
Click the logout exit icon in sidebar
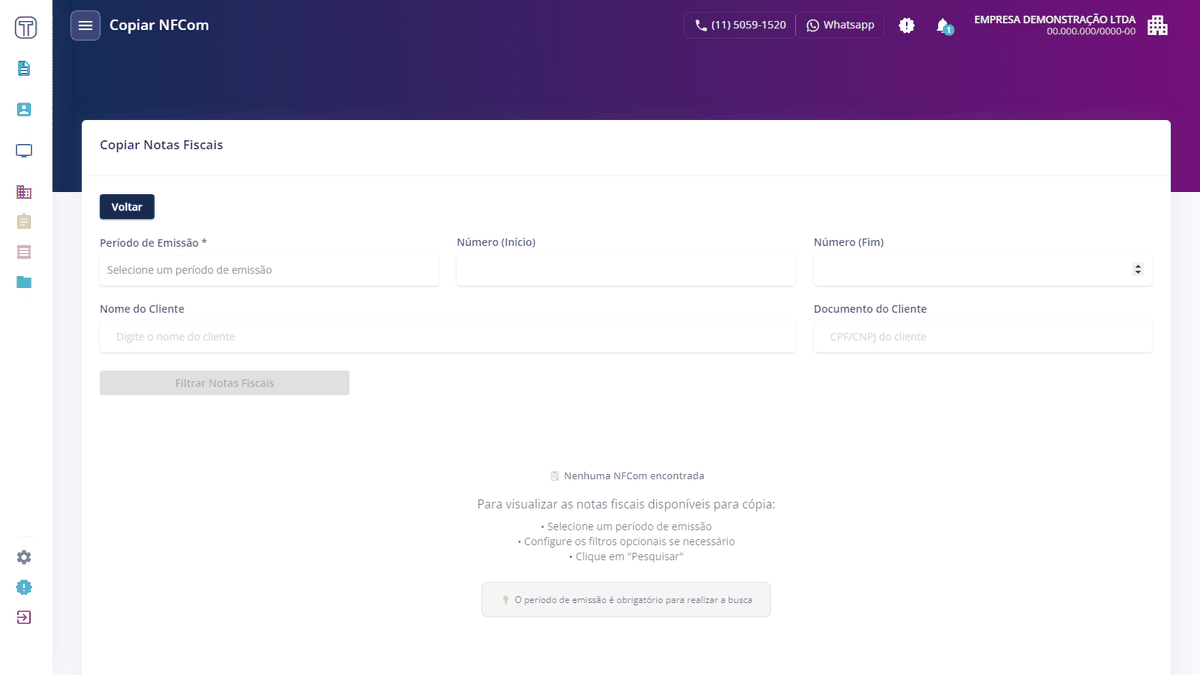(x=24, y=617)
